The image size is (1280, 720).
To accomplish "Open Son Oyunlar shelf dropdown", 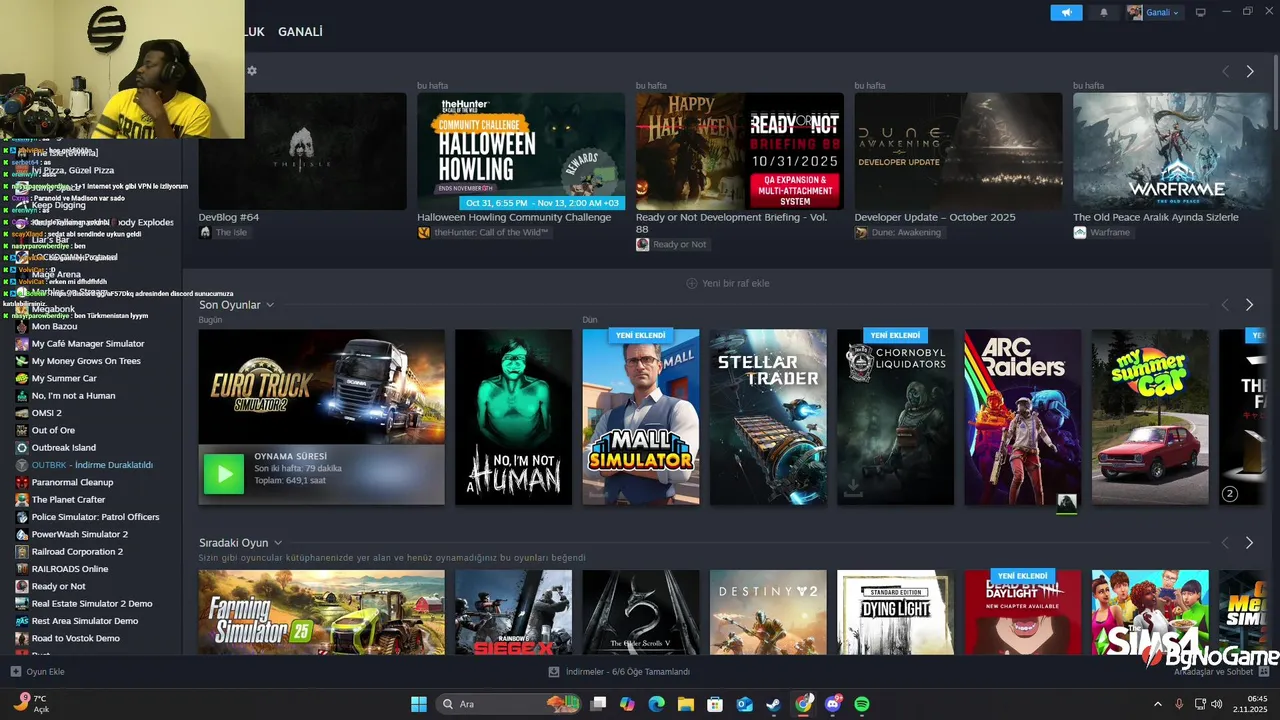I will coord(270,305).
